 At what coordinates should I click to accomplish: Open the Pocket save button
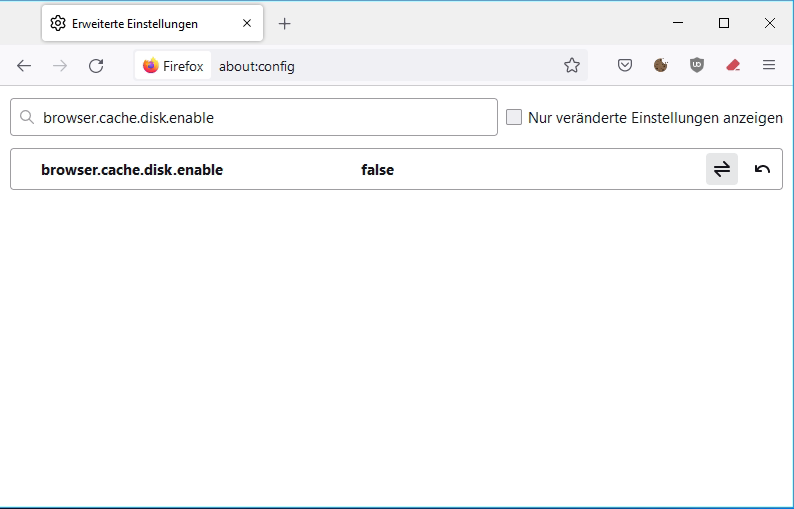625,65
